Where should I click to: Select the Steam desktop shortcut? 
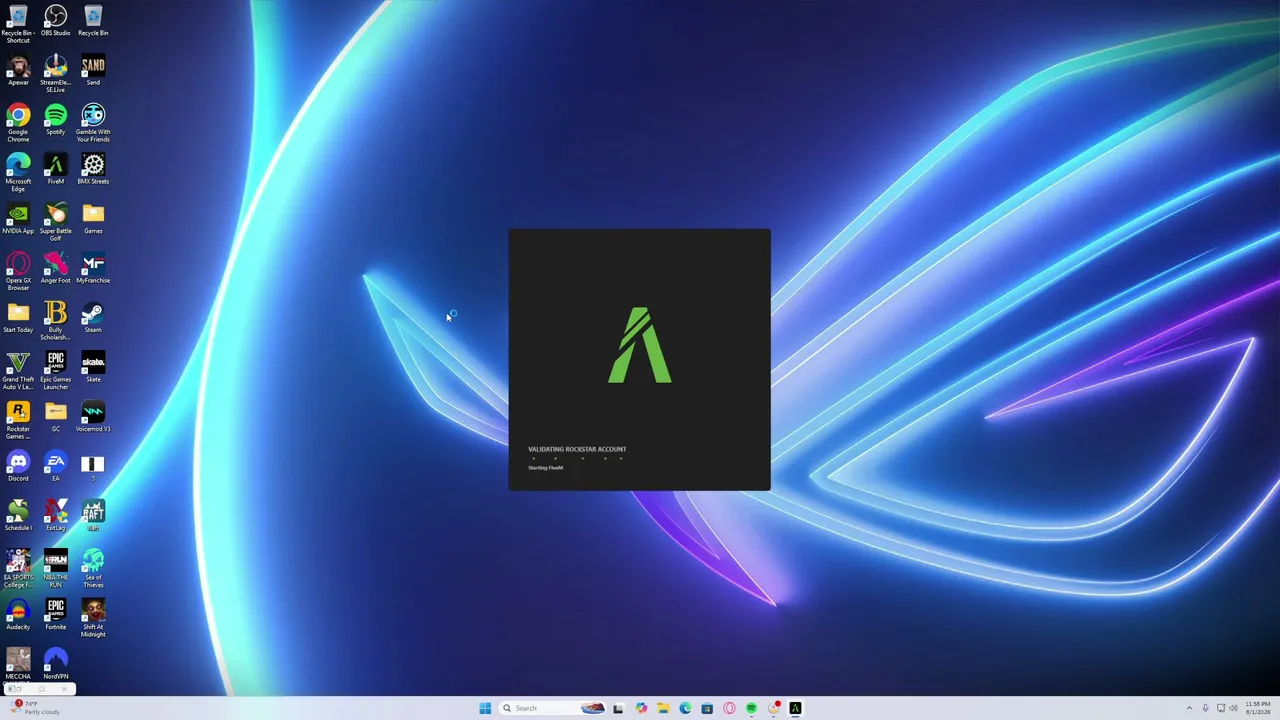(x=93, y=317)
